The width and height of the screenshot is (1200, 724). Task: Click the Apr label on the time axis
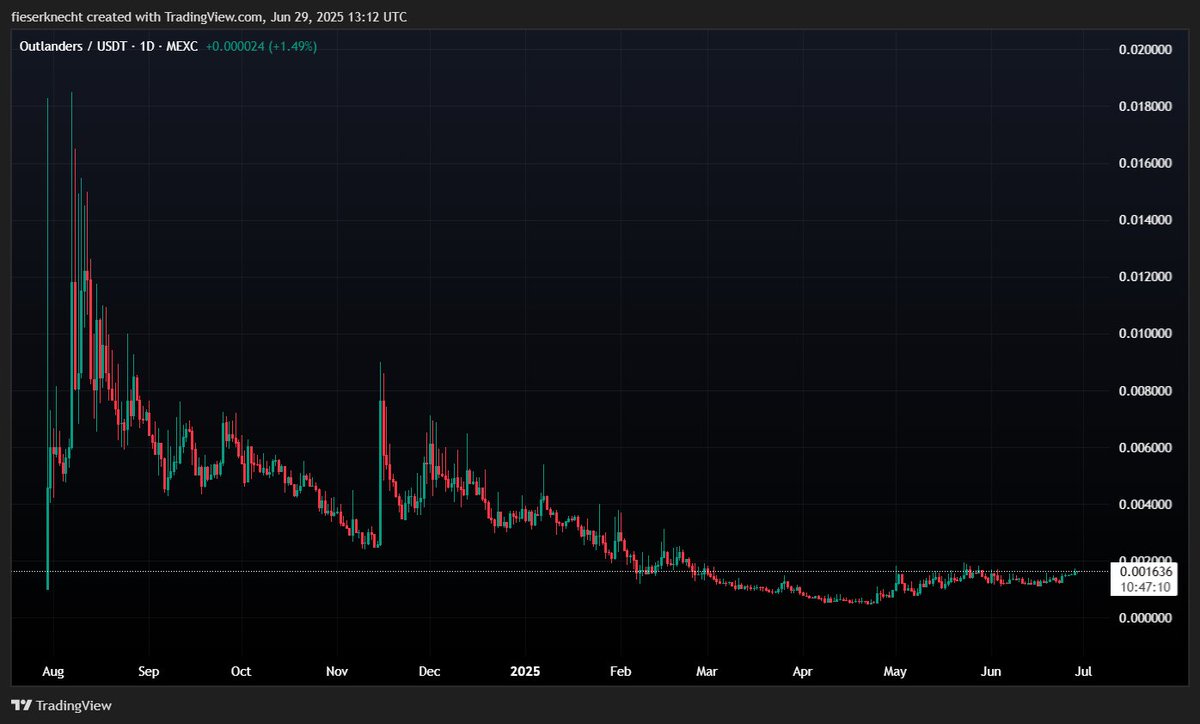click(801, 672)
